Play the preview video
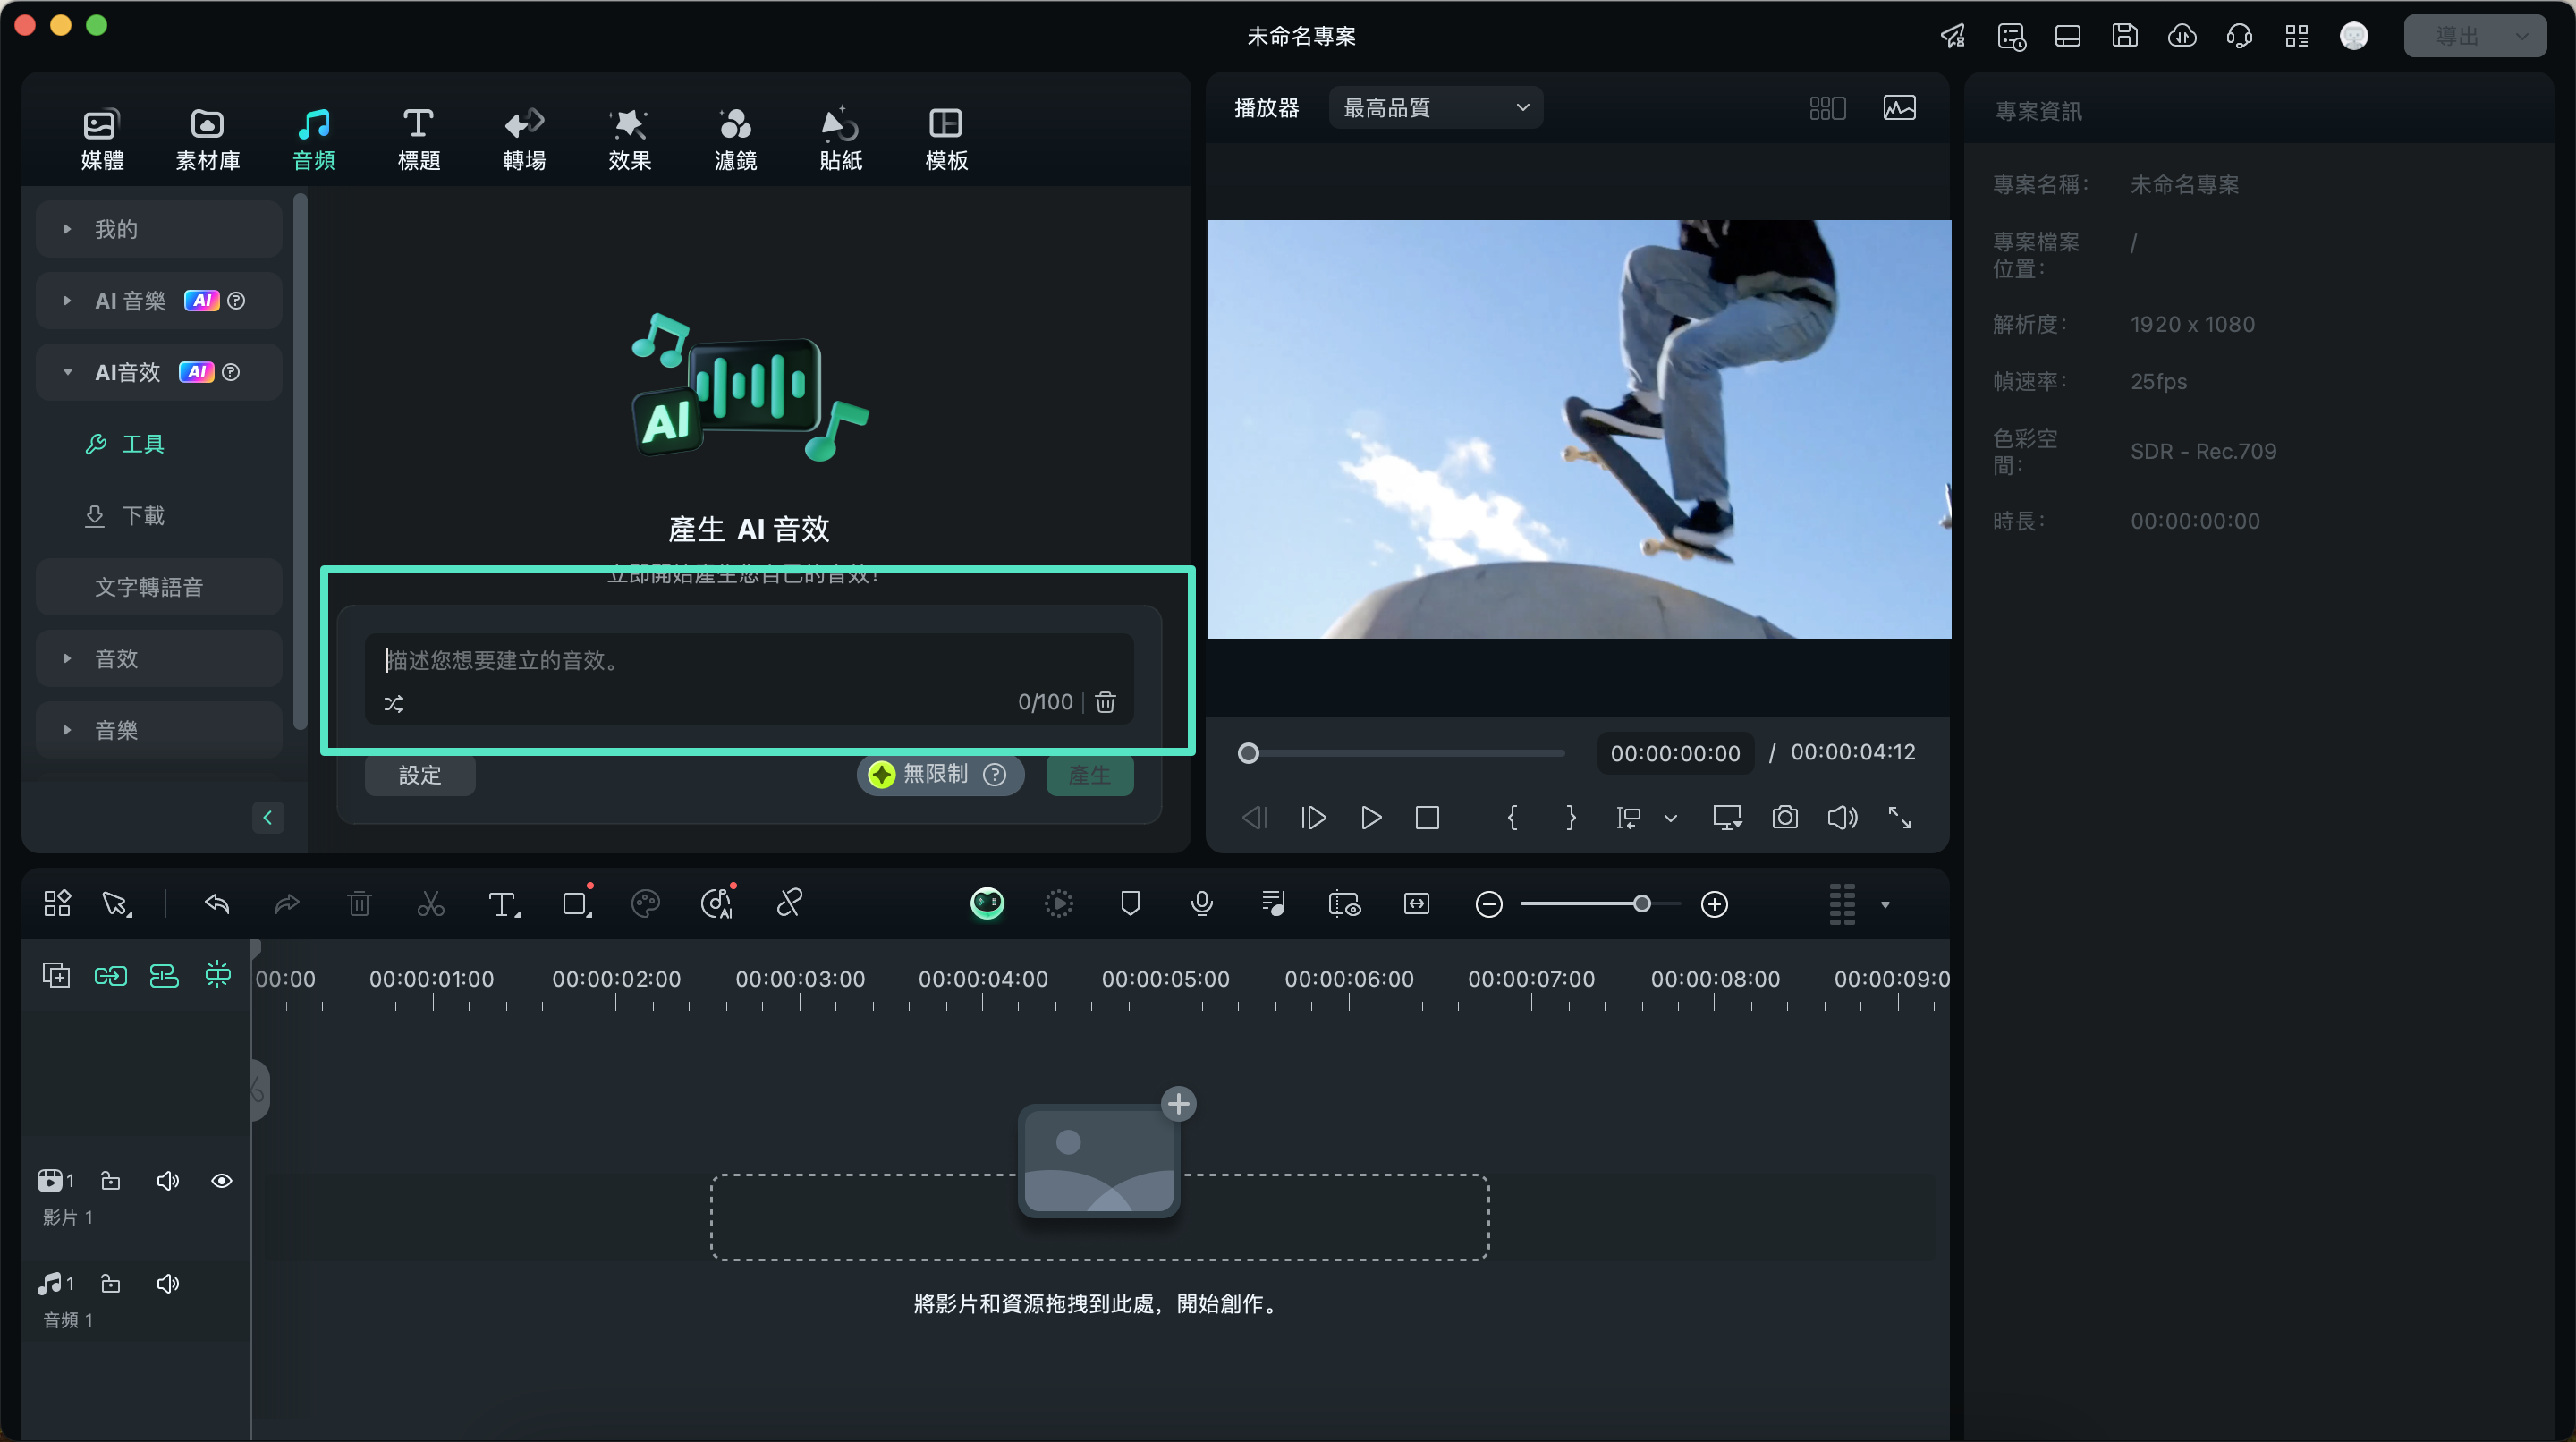 point(1371,818)
